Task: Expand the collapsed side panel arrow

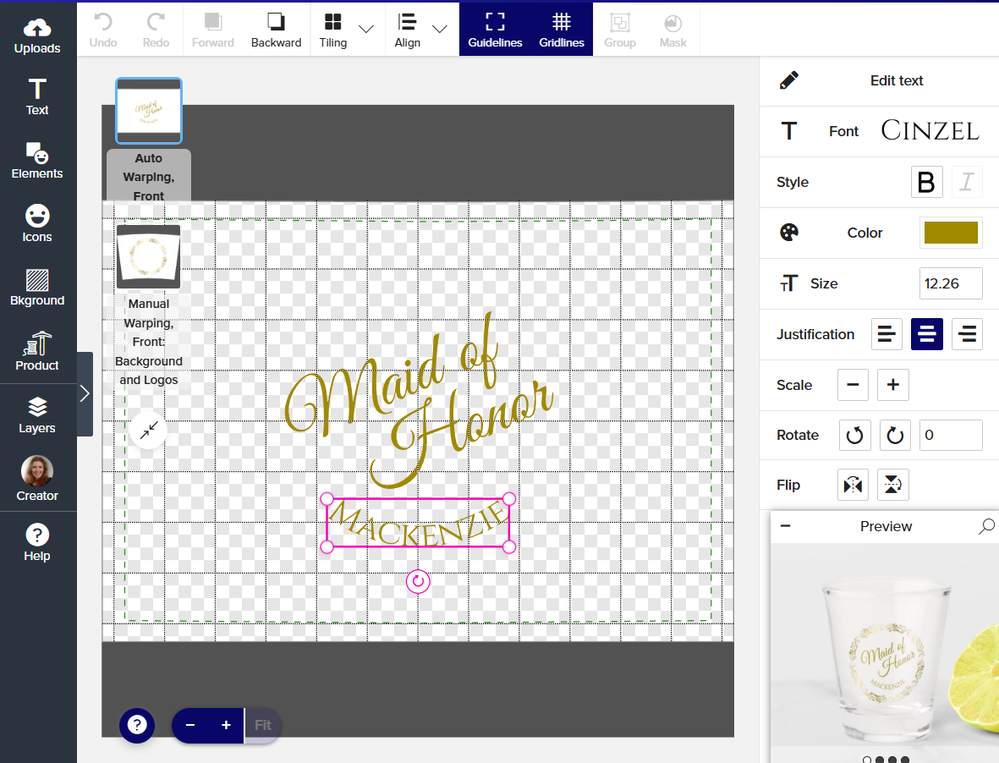Action: point(85,394)
